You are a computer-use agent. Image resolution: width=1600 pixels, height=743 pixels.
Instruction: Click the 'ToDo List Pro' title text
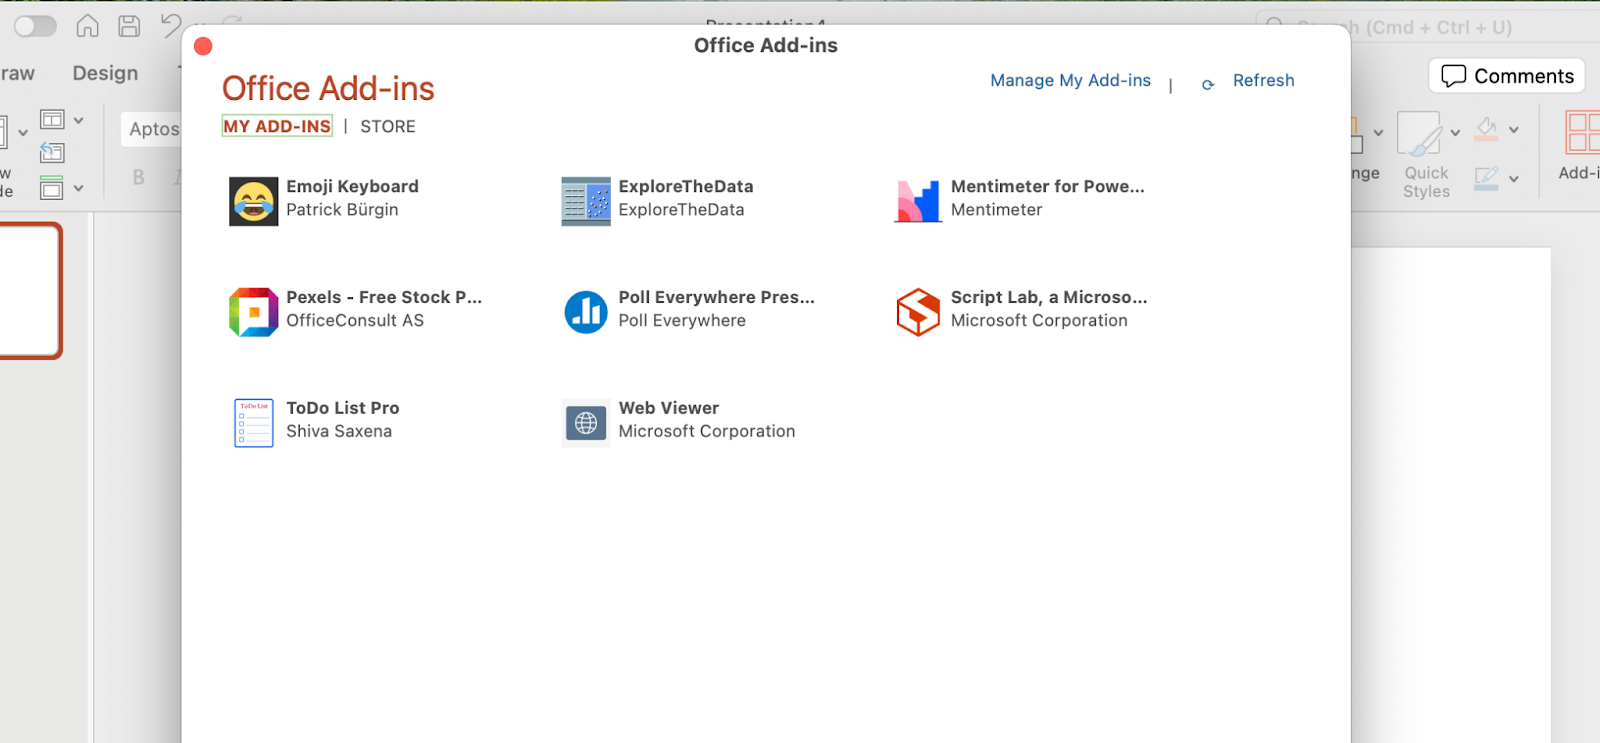pos(343,408)
